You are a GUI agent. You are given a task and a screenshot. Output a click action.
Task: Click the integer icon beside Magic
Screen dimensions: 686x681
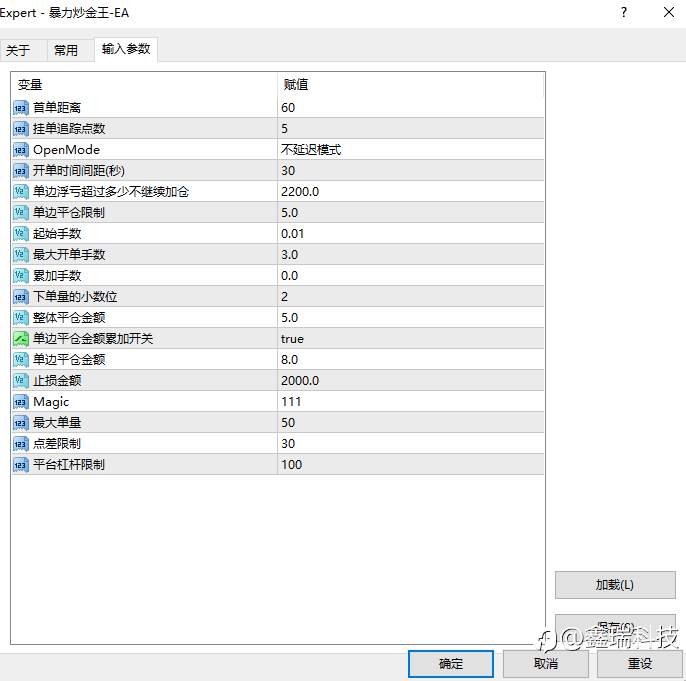[21, 402]
